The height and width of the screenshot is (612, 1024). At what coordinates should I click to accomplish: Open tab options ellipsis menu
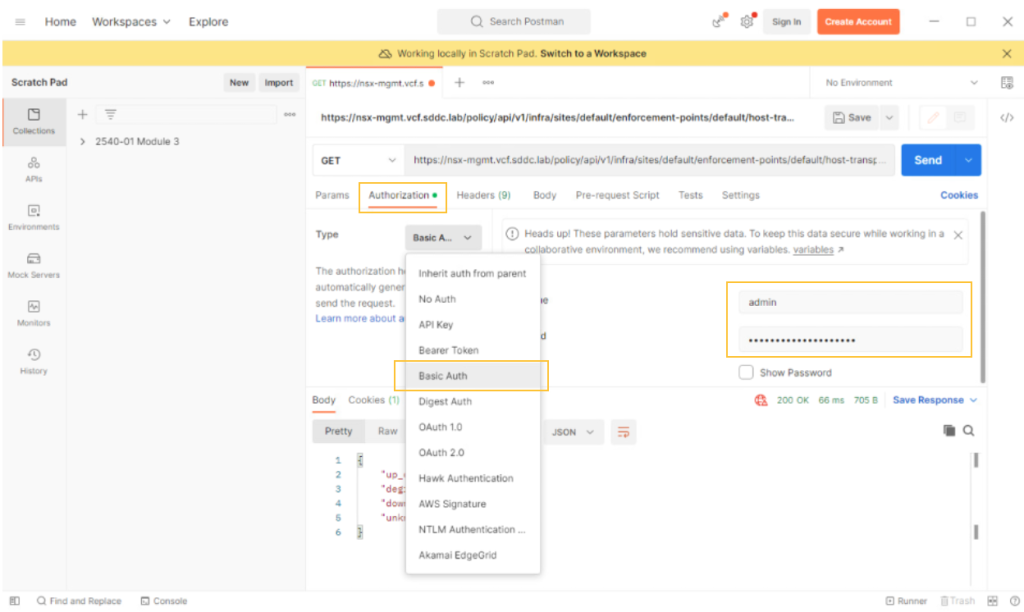(488, 82)
